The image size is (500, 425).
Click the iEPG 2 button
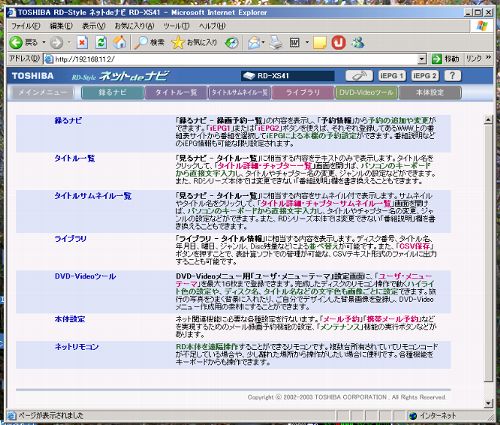[x=425, y=76]
